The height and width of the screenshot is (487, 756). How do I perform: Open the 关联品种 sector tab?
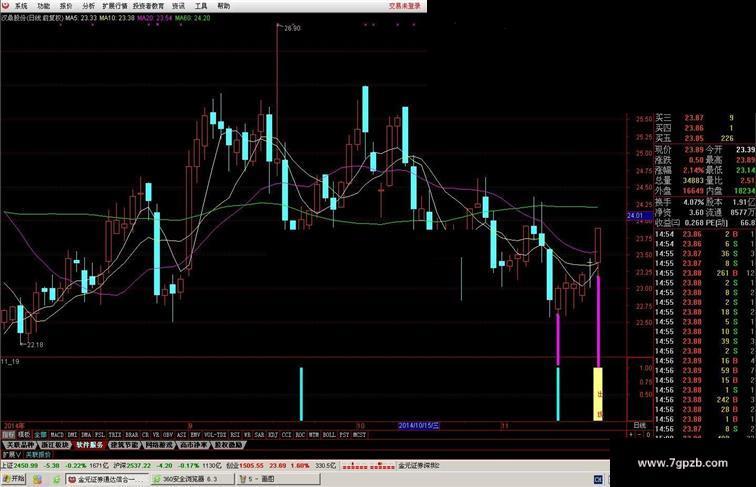[20, 445]
